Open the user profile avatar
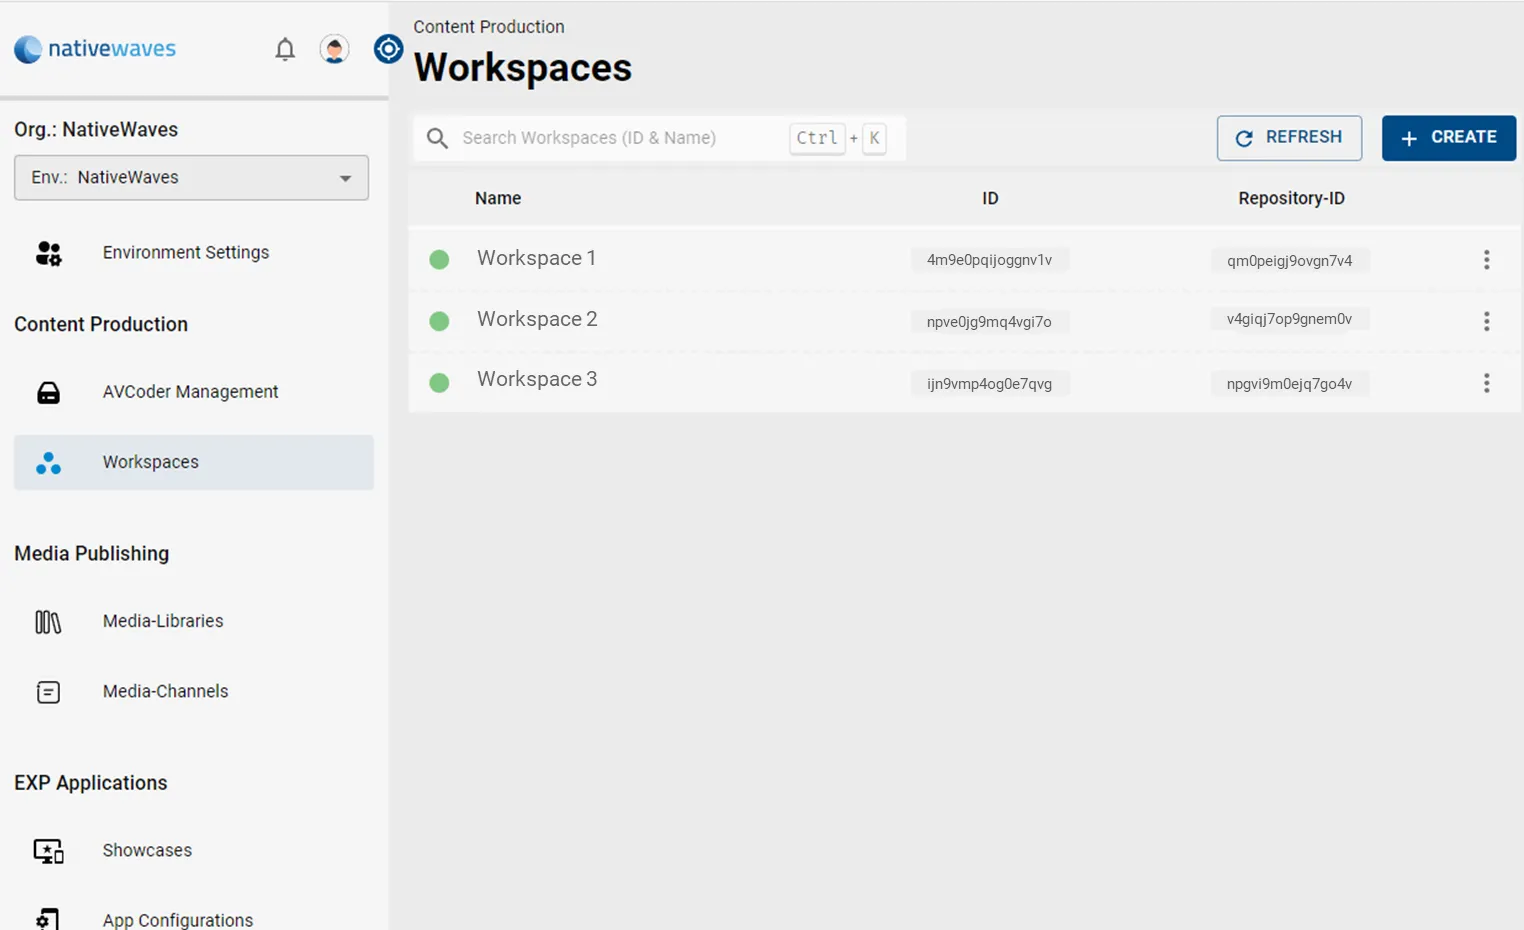 pos(334,49)
